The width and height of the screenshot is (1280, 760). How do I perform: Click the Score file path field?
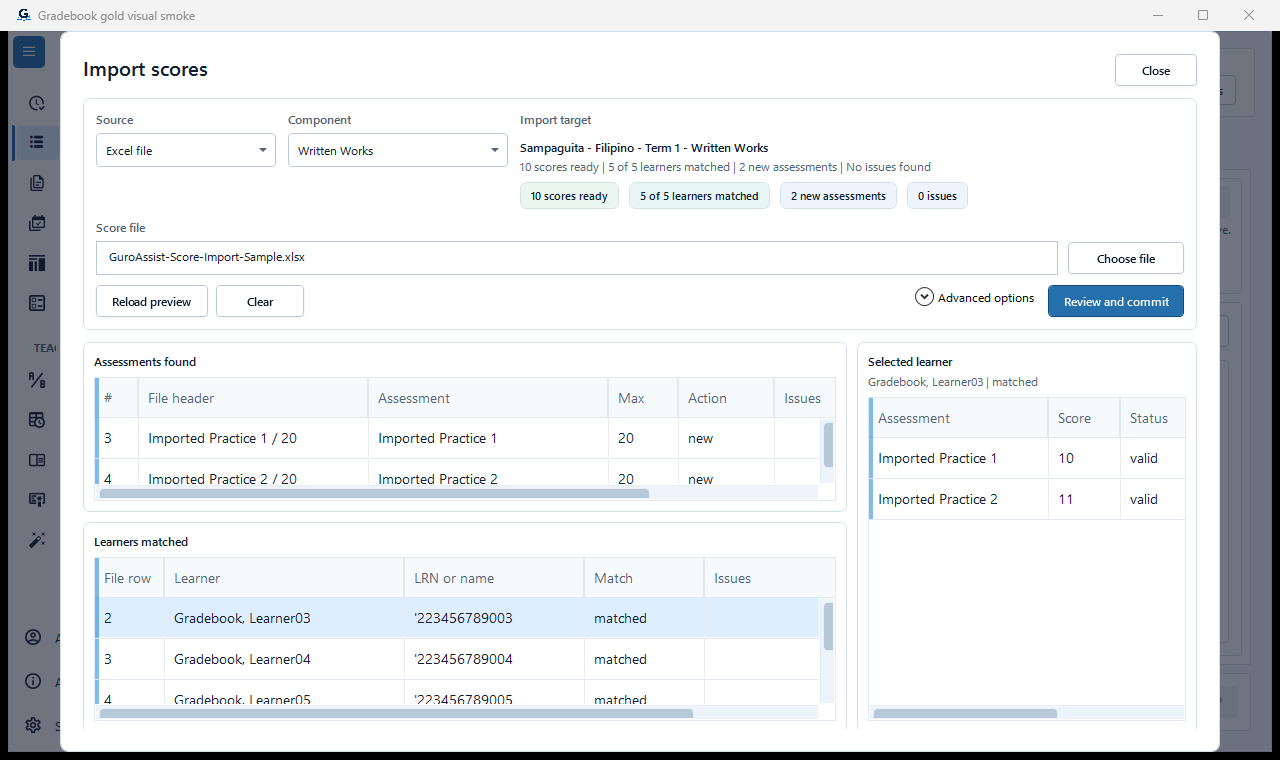(x=577, y=257)
